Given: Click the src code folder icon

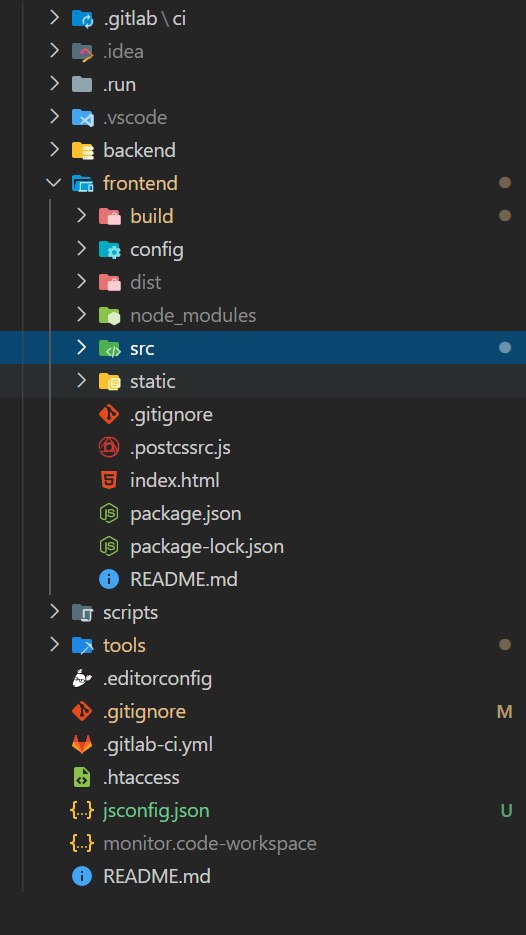Looking at the screenshot, I should pos(110,348).
